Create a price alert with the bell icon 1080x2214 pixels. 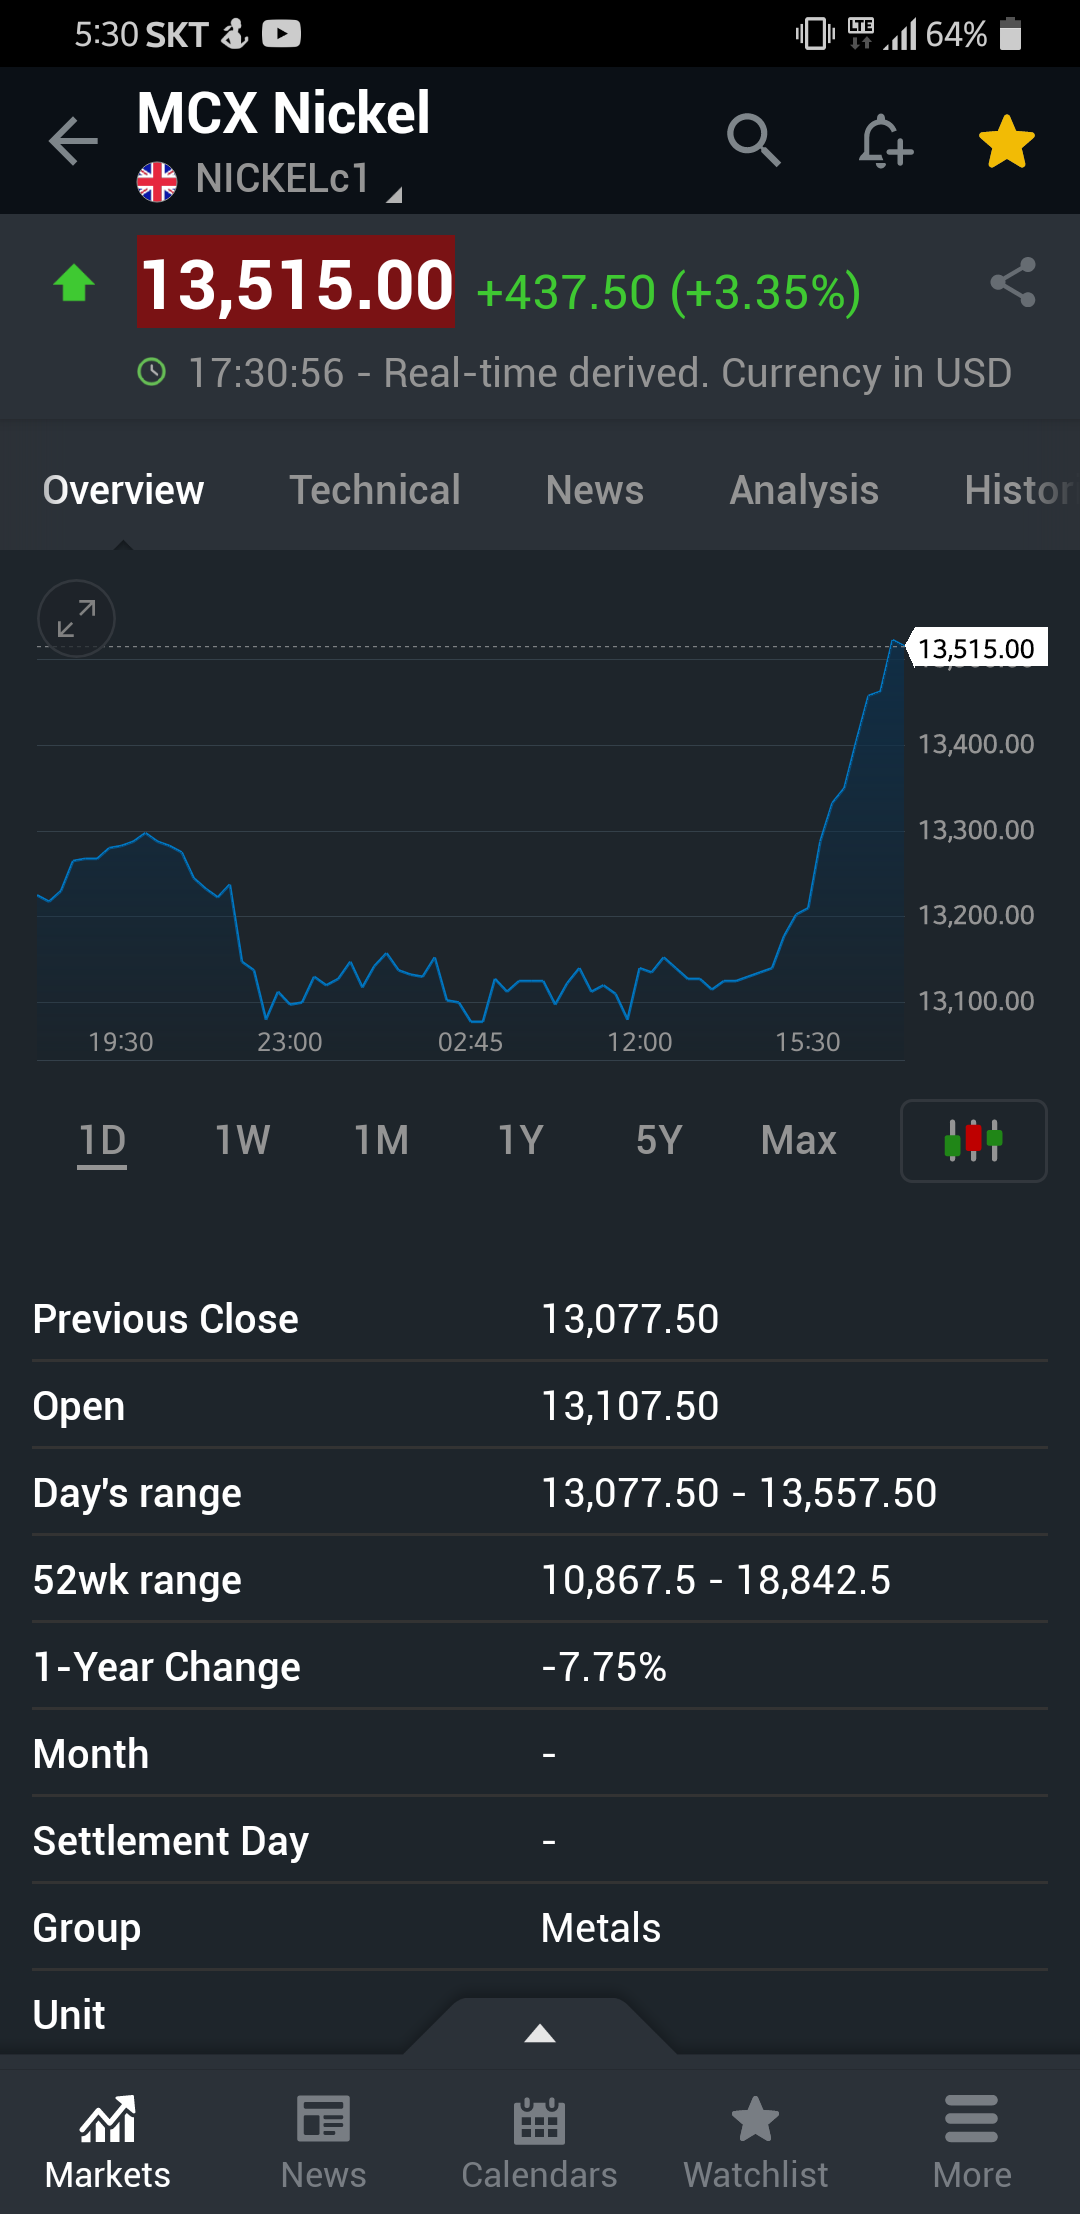tap(885, 140)
